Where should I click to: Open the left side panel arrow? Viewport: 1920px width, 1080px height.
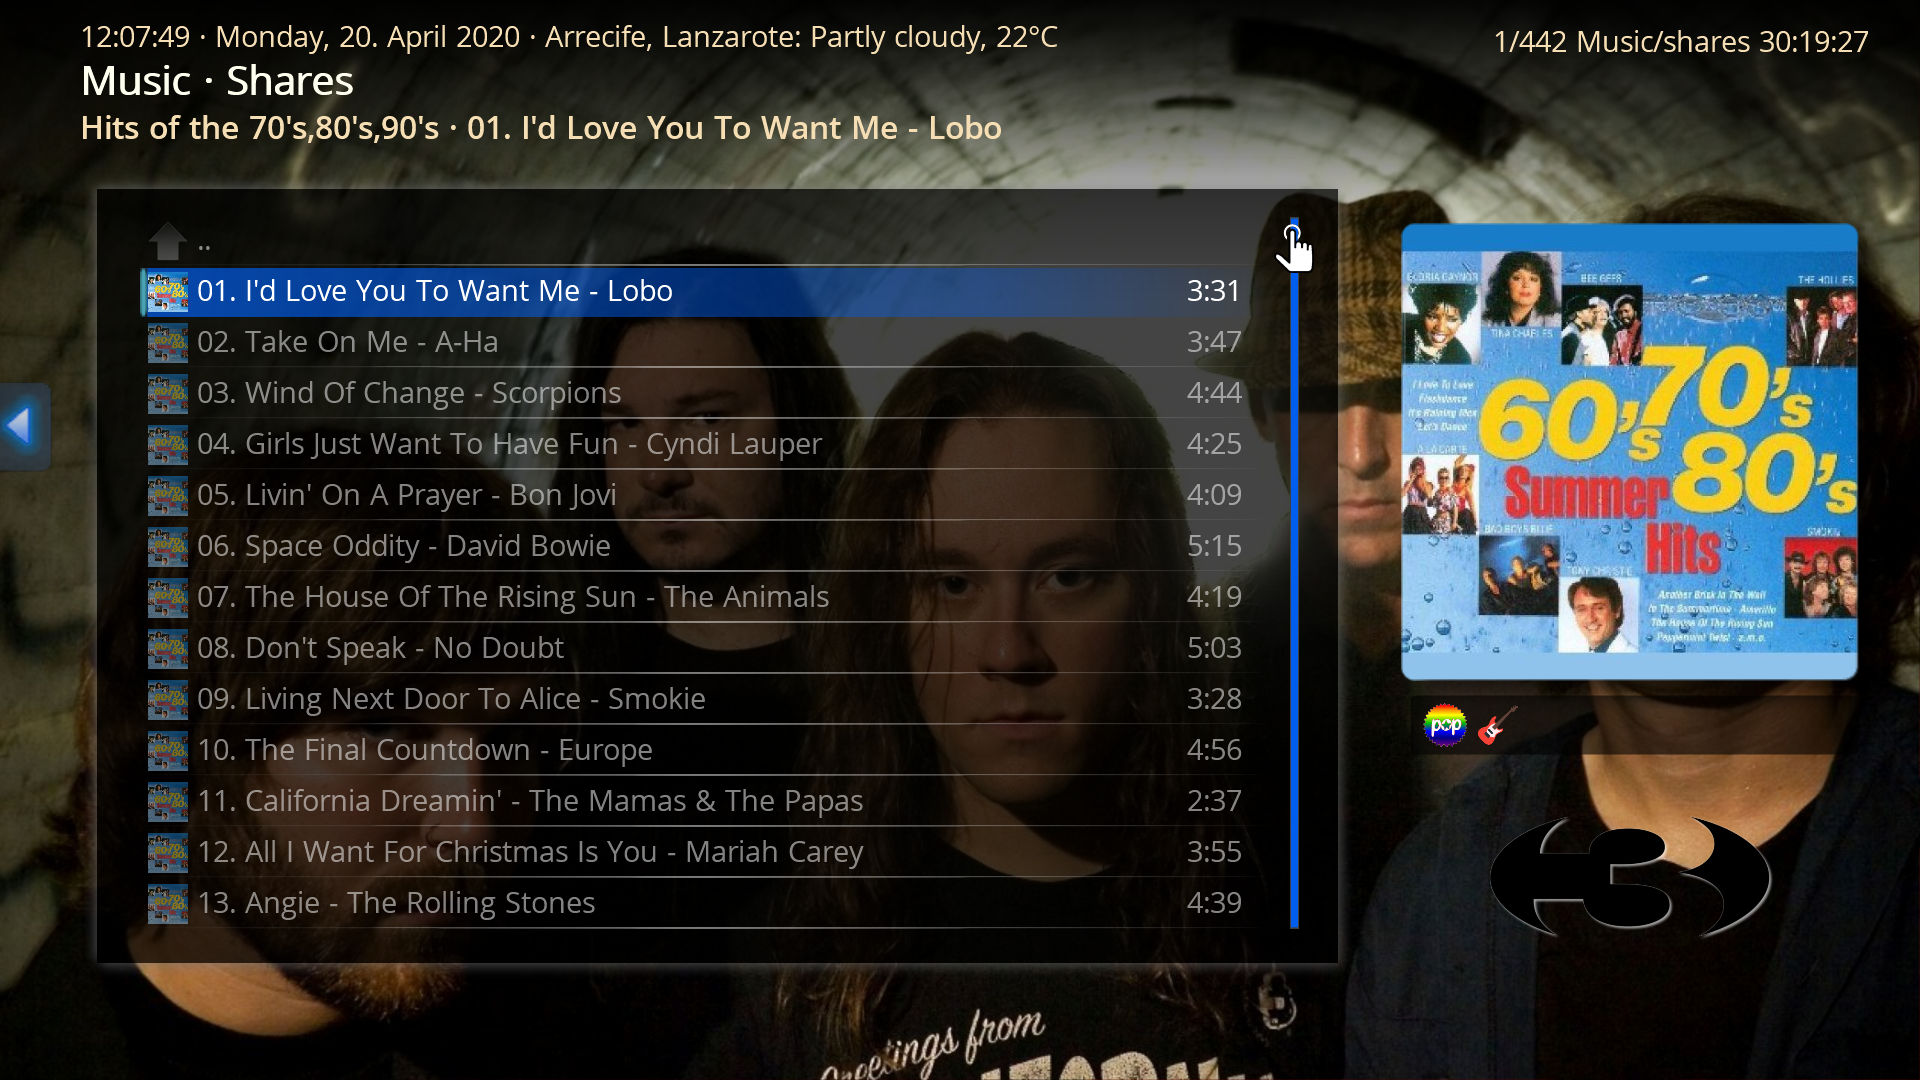(x=21, y=426)
